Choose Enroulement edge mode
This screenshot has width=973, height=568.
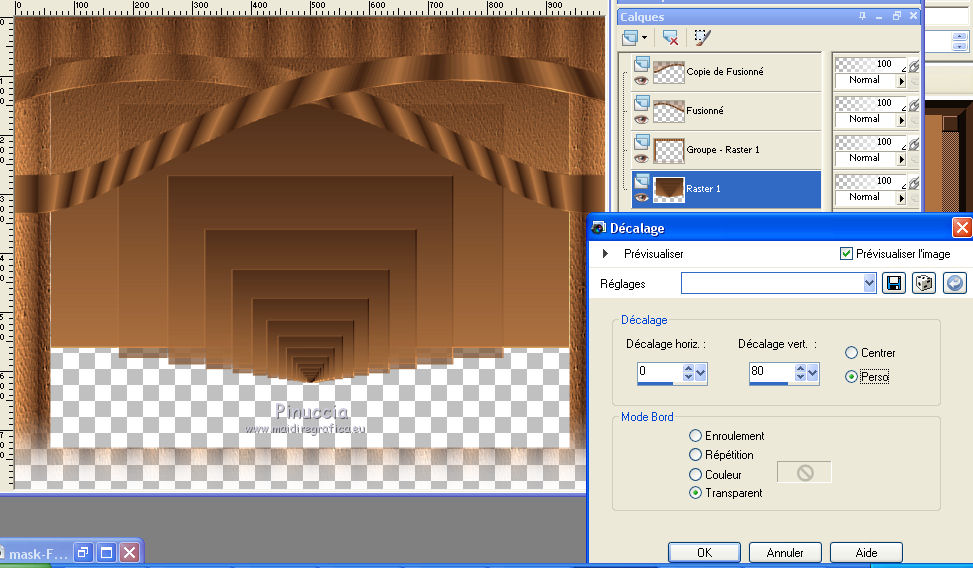click(696, 436)
